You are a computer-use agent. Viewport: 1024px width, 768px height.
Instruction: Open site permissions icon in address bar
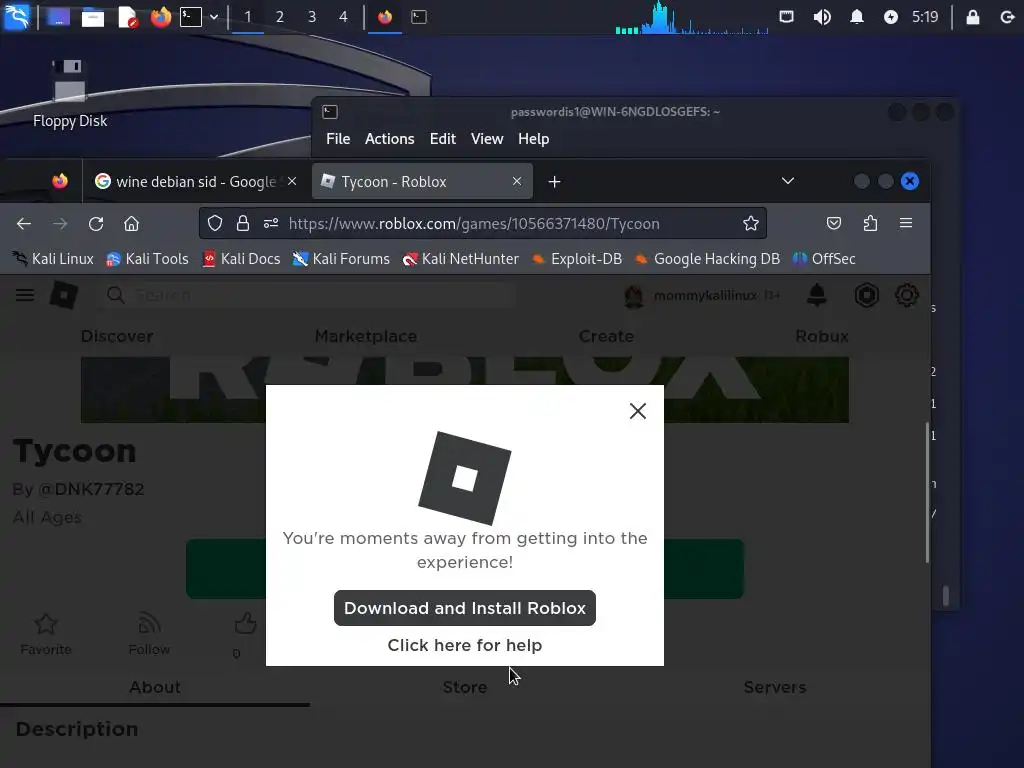(271, 224)
